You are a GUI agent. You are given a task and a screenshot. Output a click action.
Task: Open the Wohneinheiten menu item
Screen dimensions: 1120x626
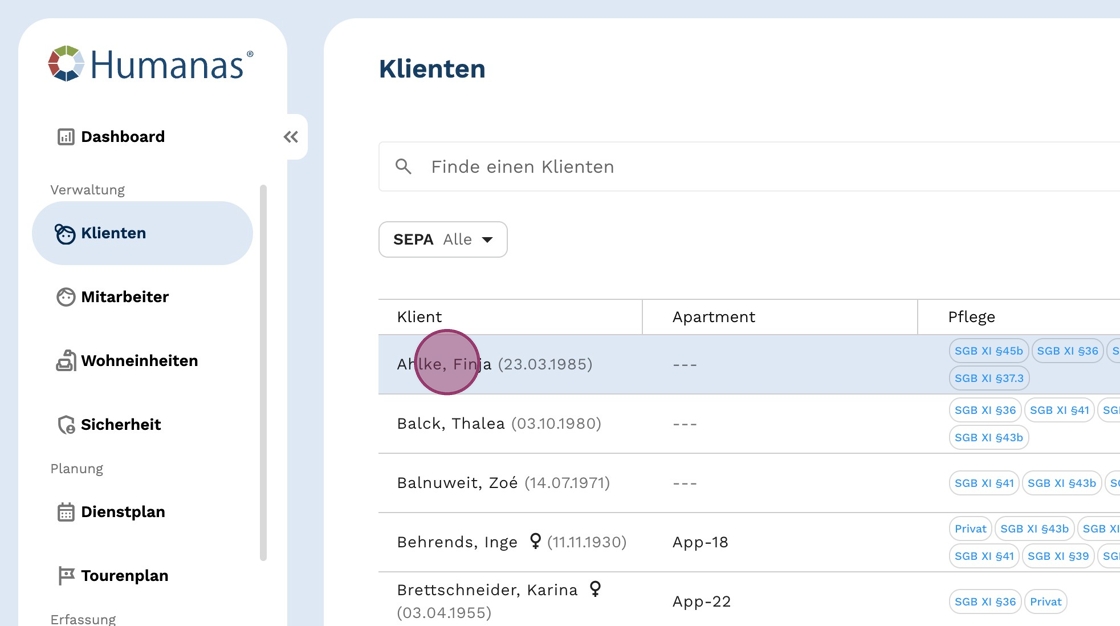(x=139, y=361)
